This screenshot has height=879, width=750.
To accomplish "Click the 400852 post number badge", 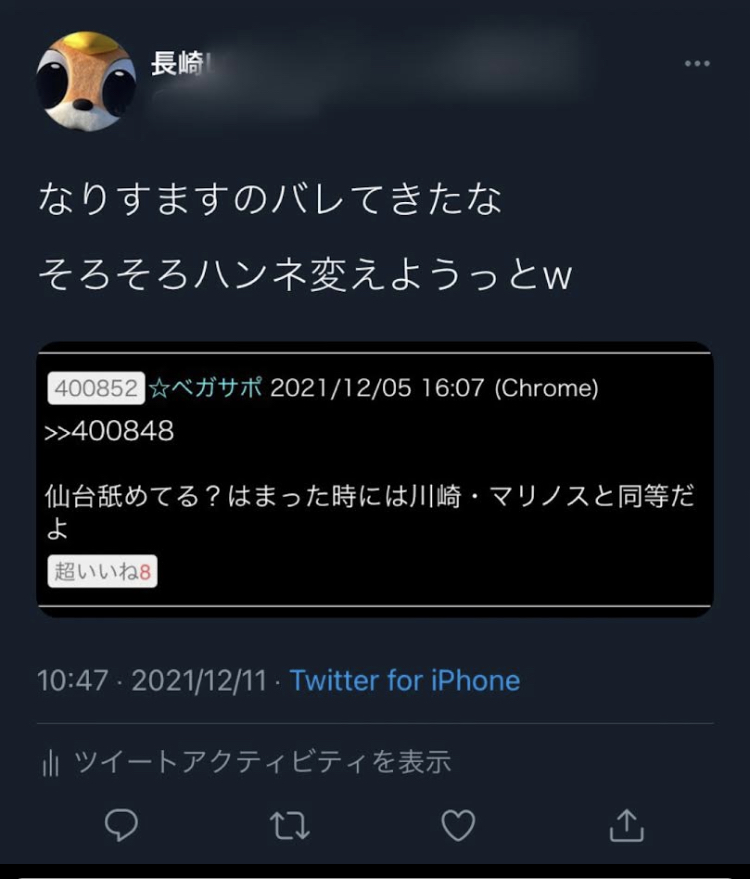I will click(96, 388).
